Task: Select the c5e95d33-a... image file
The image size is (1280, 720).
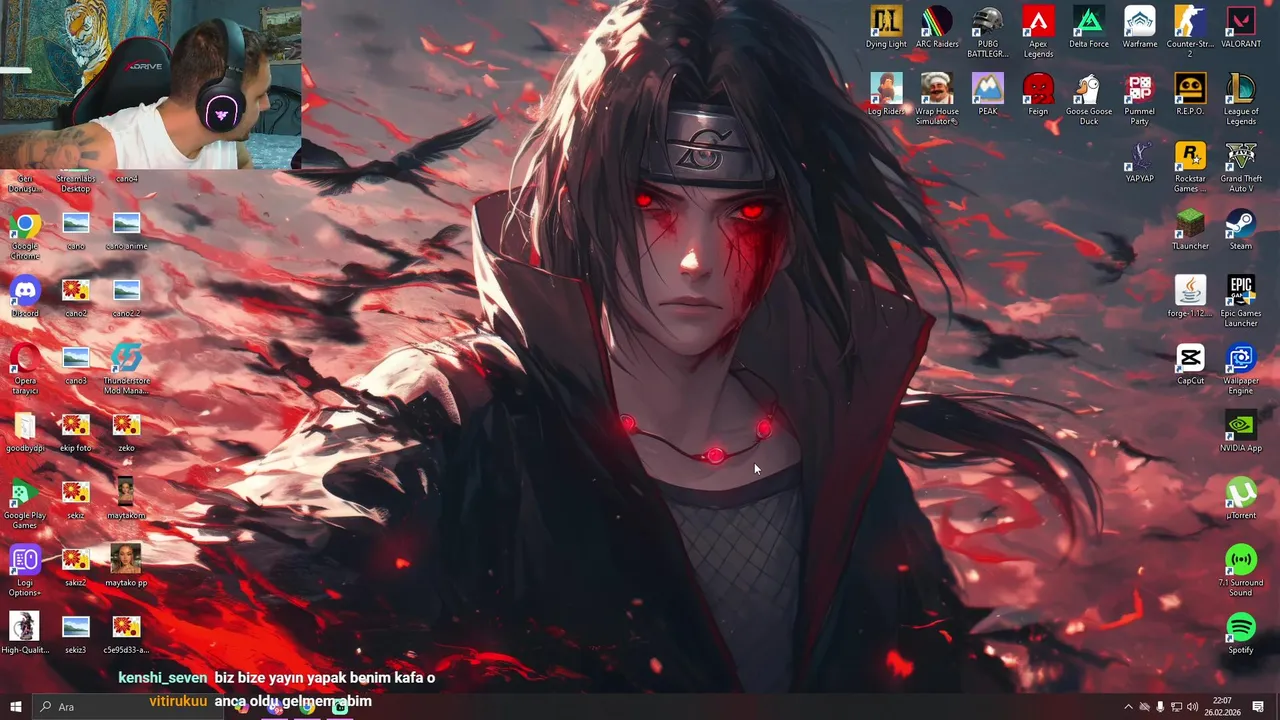Action: [126, 633]
